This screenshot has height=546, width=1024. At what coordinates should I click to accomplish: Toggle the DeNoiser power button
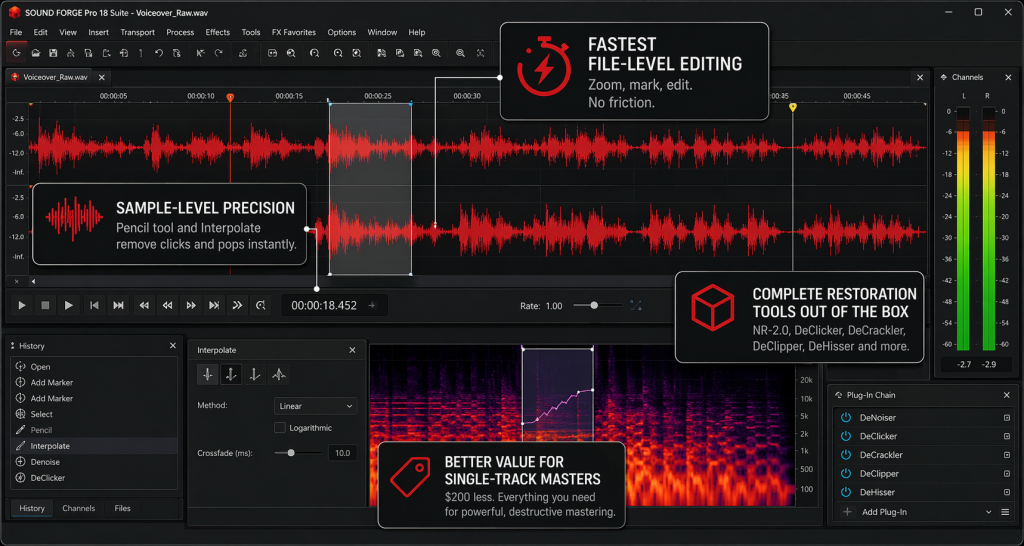[846, 417]
